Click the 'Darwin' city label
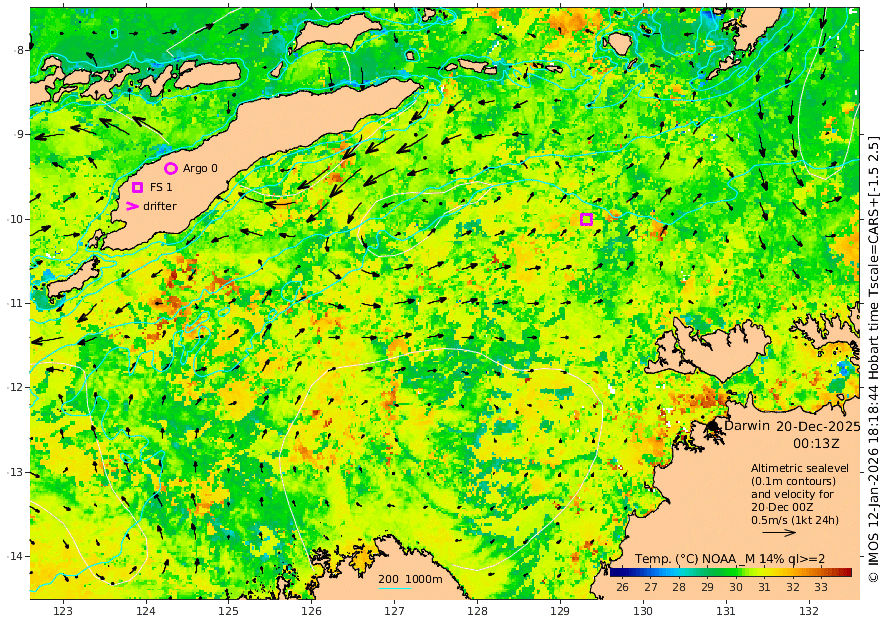Screen dimensions: 880x630 pyautogui.click(x=747, y=425)
